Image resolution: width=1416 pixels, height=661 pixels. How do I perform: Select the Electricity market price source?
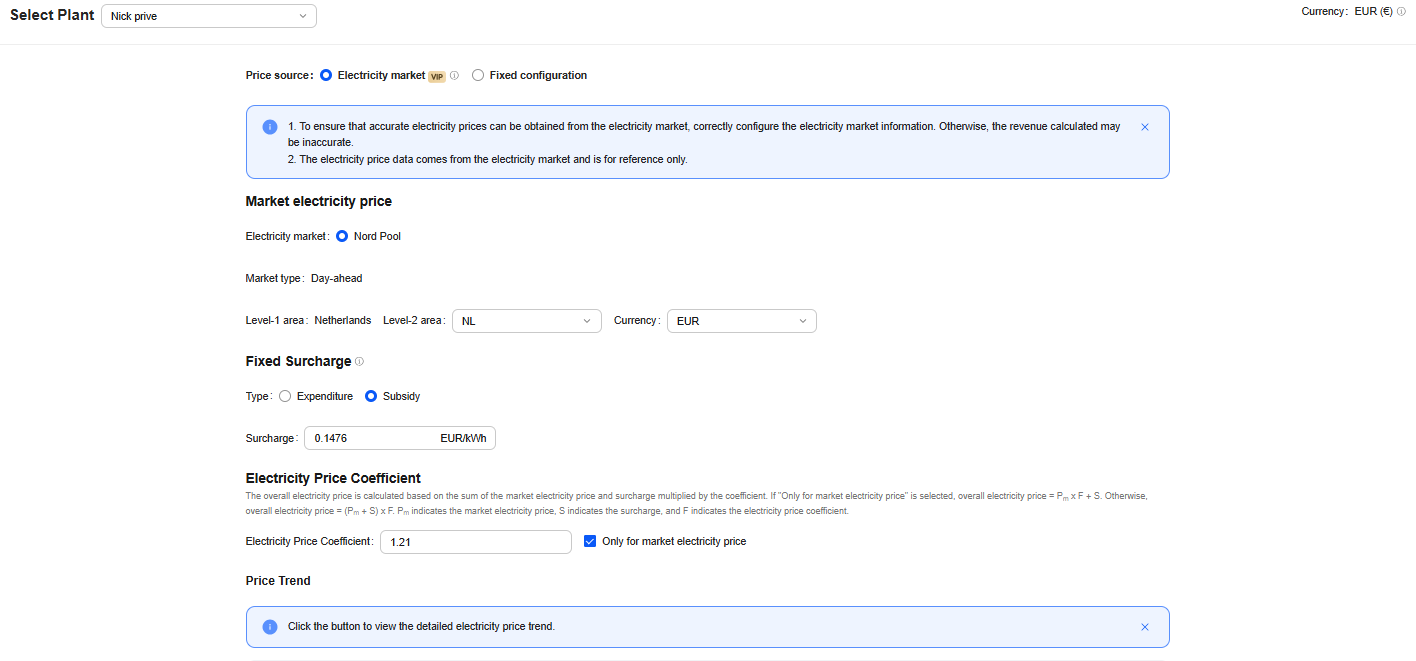click(325, 75)
